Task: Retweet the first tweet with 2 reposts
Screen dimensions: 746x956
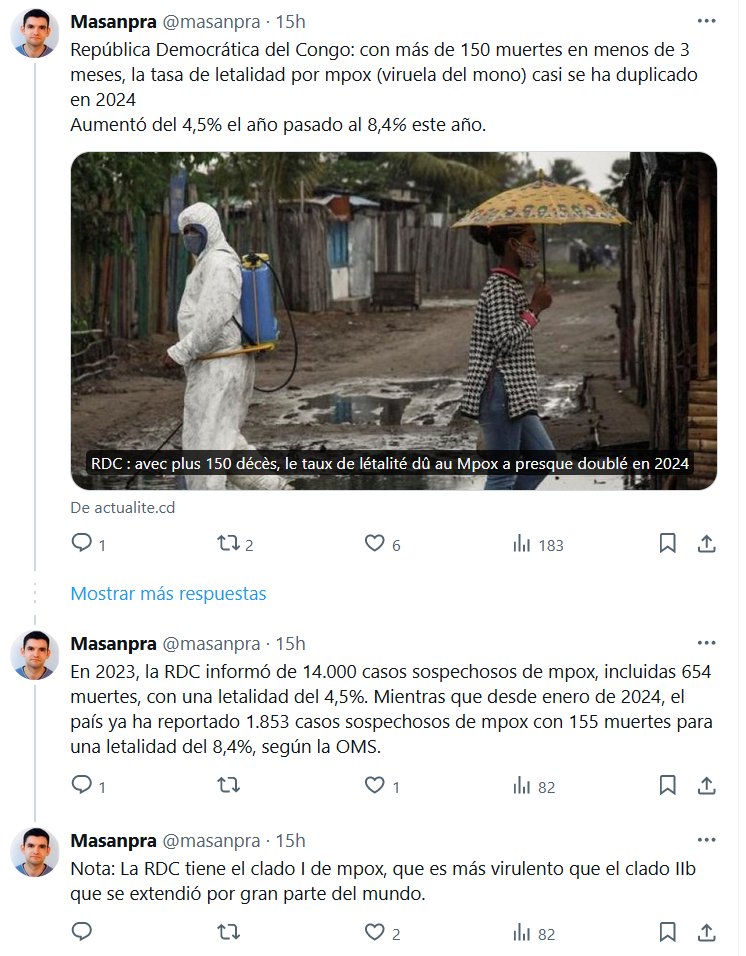Action: [228, 544]
